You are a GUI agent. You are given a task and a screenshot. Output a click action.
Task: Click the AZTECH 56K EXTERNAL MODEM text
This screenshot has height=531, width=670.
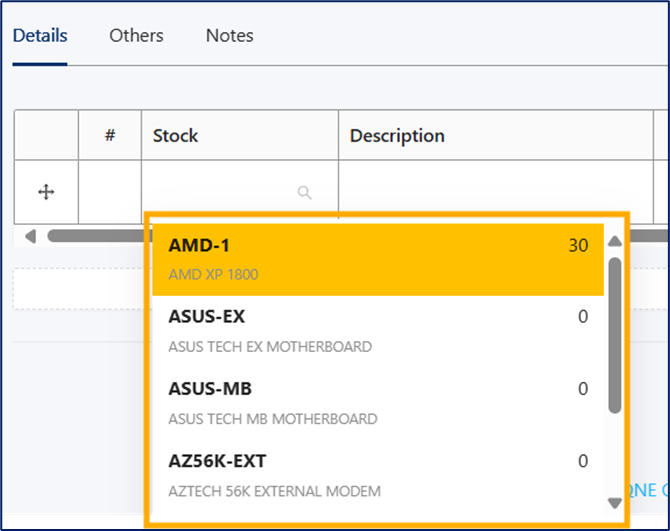pos(274,491)
